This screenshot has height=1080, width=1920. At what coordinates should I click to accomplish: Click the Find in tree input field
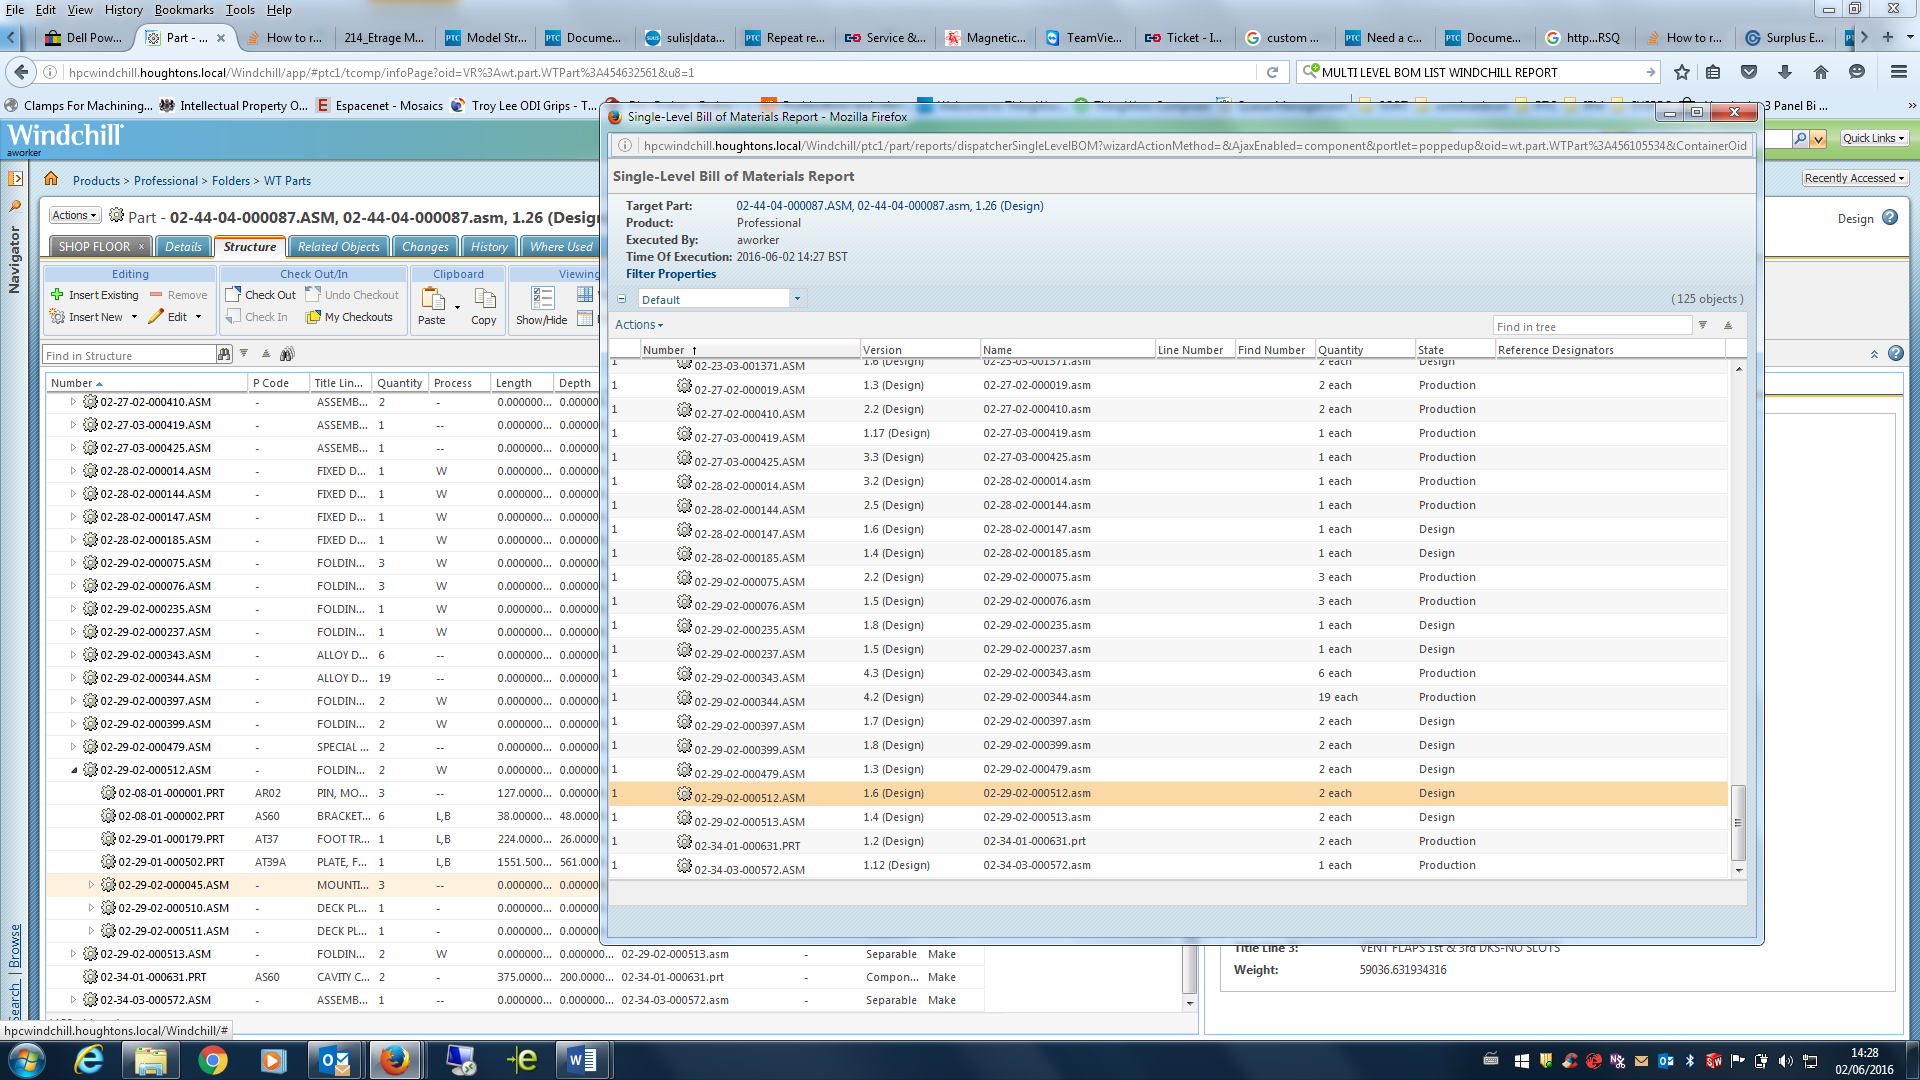coord(1592,327)
